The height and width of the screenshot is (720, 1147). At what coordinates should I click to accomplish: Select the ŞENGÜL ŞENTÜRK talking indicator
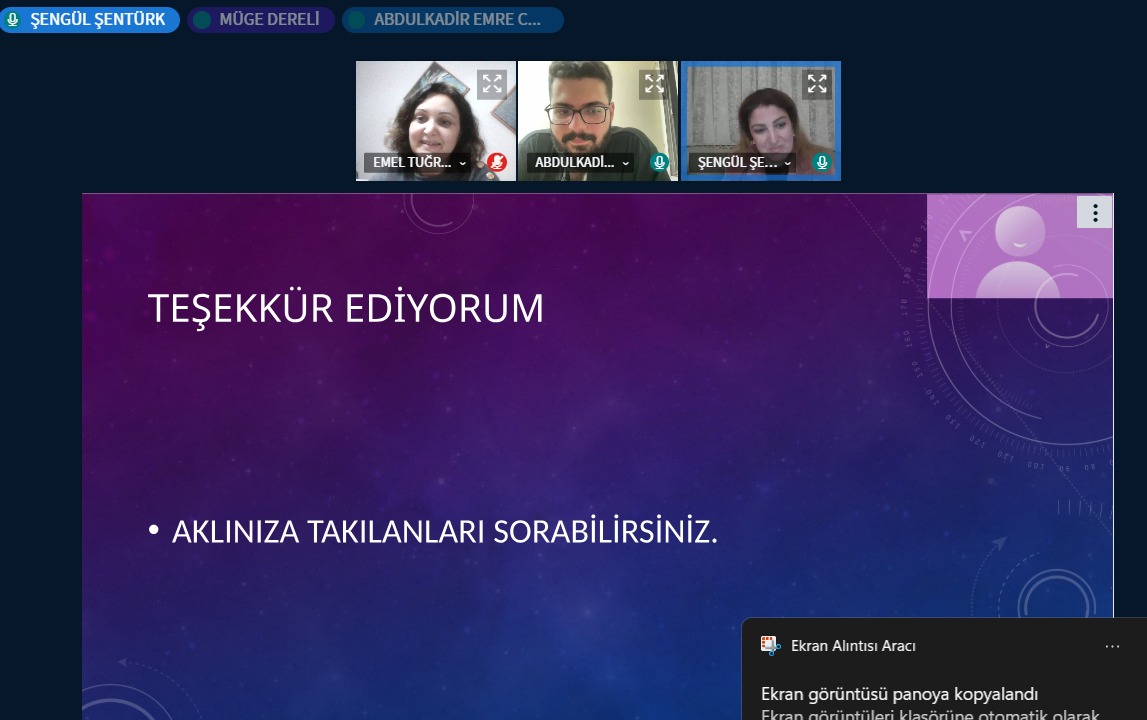(x=90, y=20)
